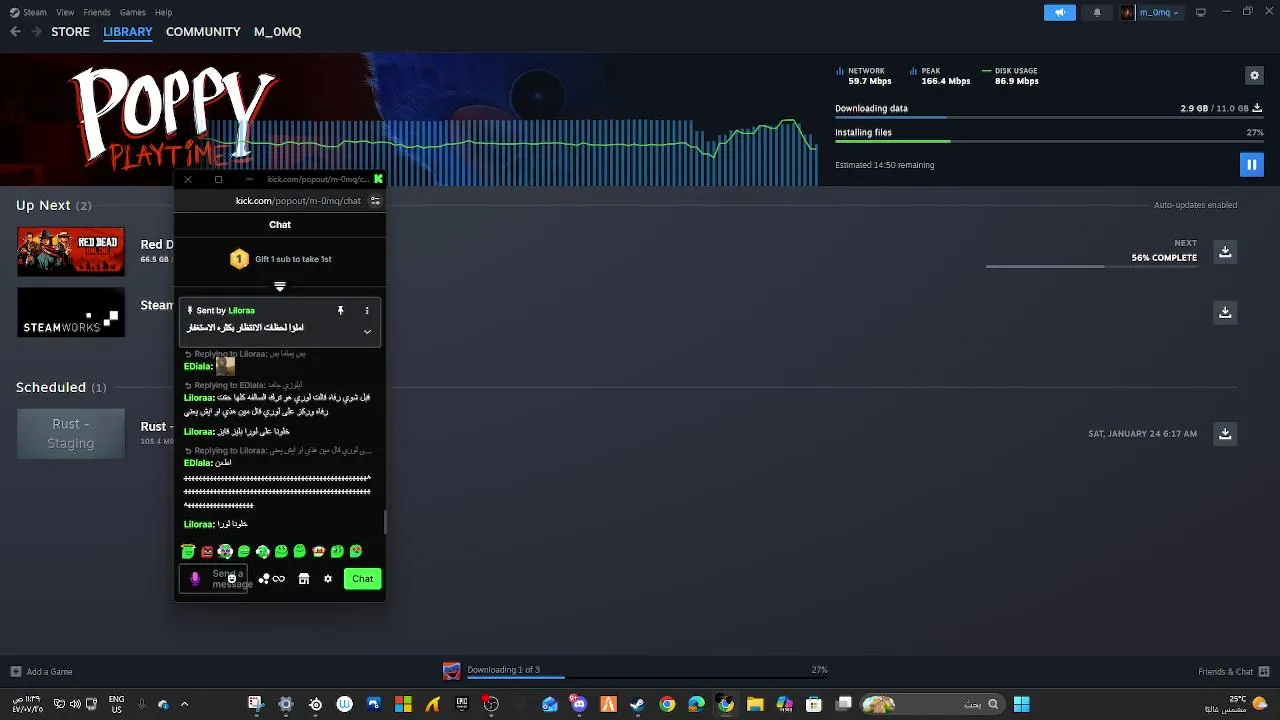Expand the gift leaderboard arrow

tap(280, 287)
